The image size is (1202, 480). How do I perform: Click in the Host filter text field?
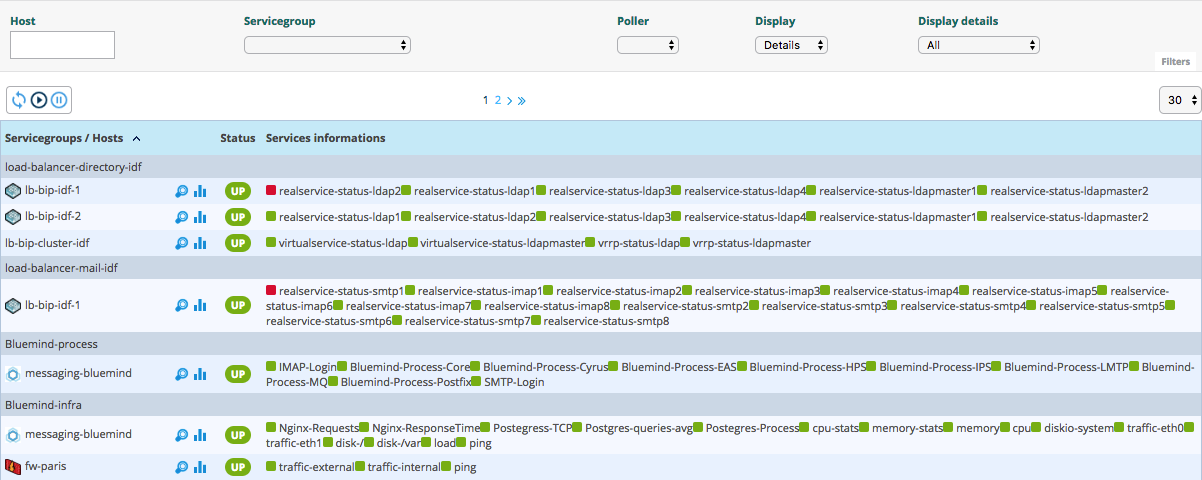[62, 45]
